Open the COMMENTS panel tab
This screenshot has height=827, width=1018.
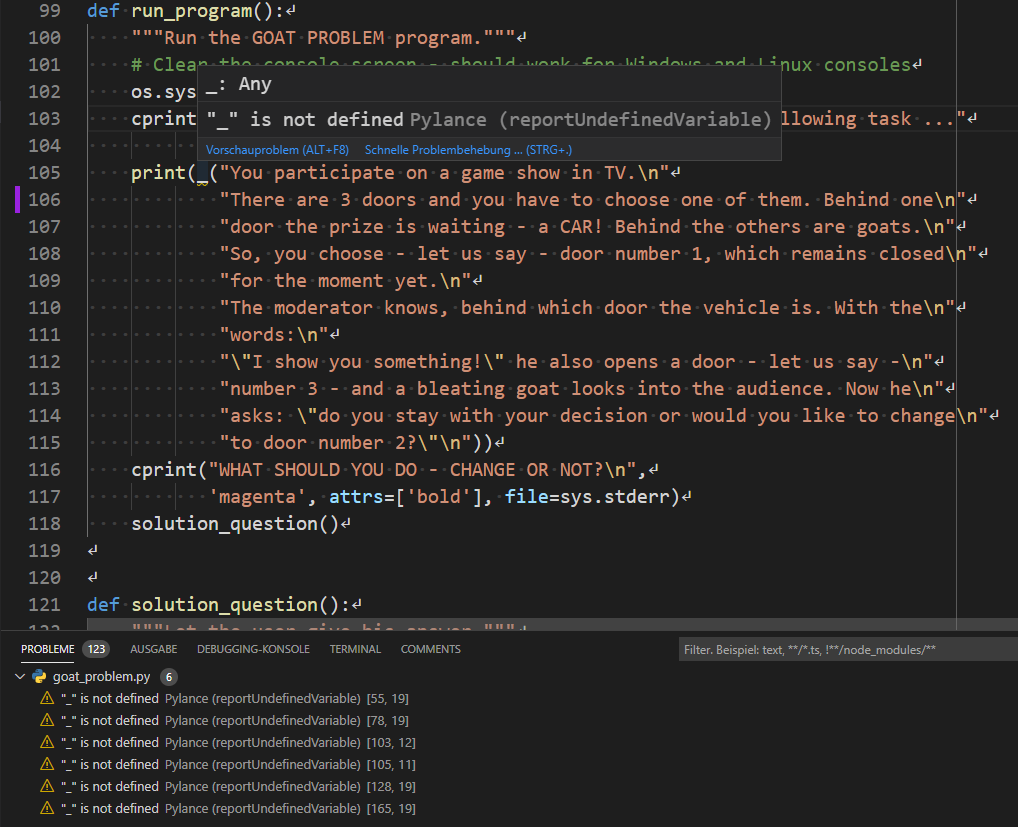point(430,648)
